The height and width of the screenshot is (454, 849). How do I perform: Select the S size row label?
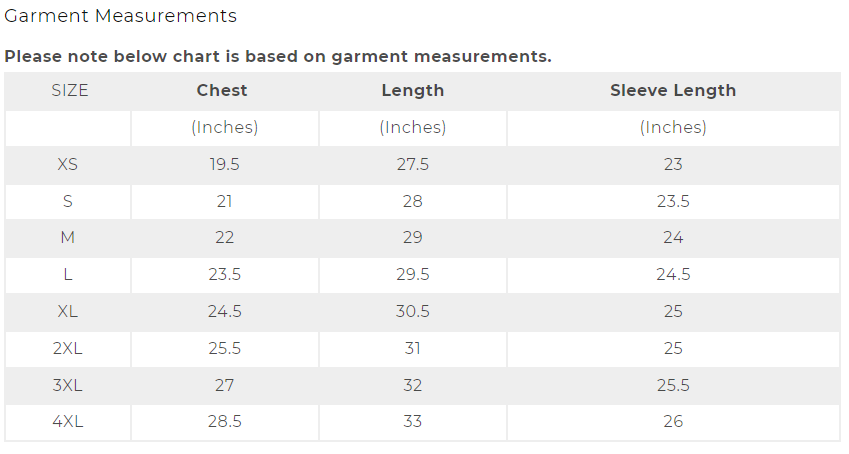point(68,201)
